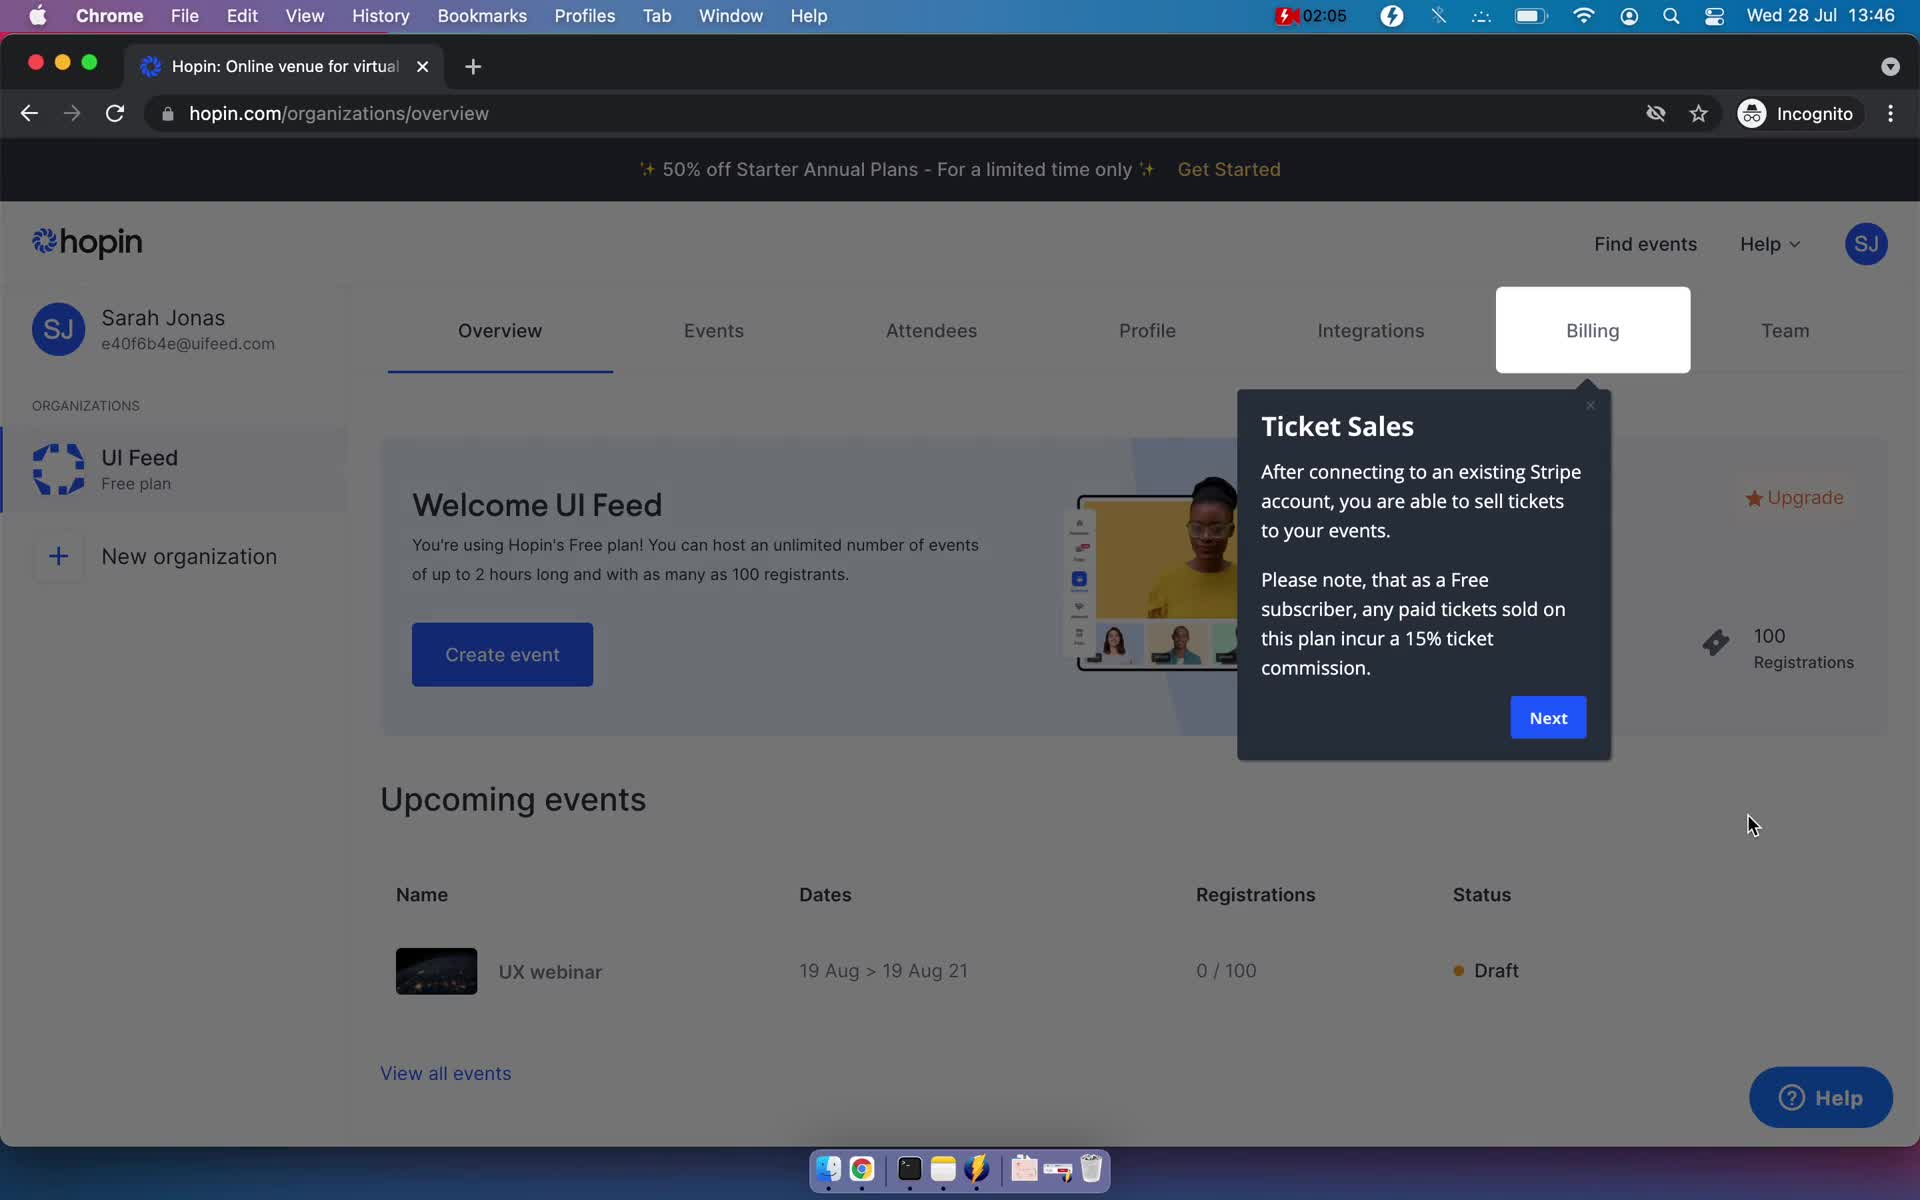This screenshot has width=1920, height=1200.
Task: Click the UX webinar event name
Action: [550, 972]
